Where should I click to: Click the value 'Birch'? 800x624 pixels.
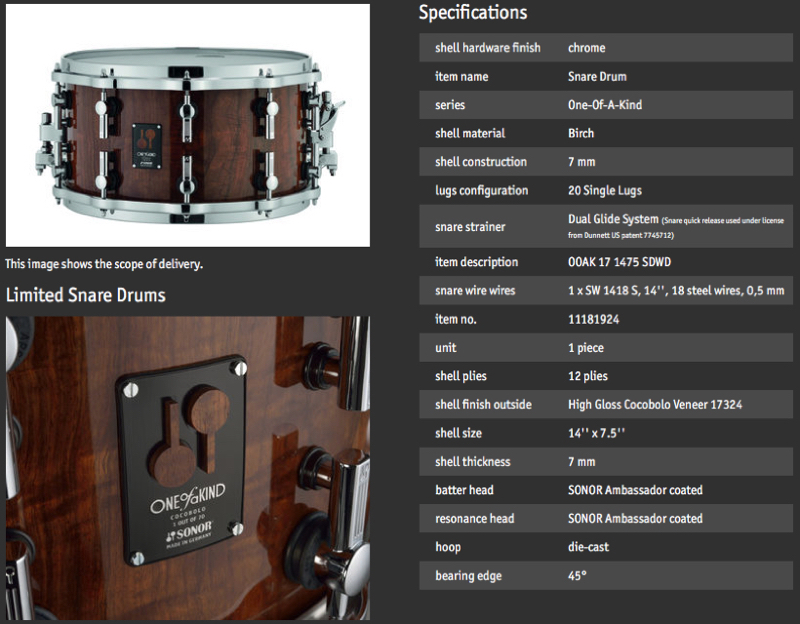pyautogui.click(x=581, y=133)
